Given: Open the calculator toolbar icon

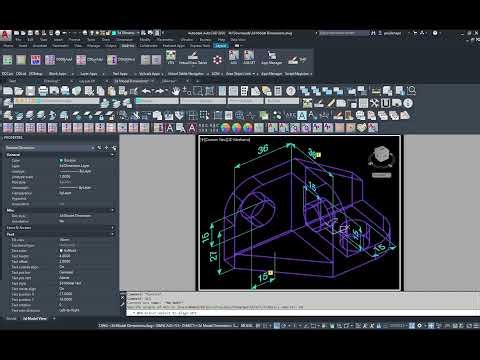Looking at the screenshot, I should (x=278, y=91).
